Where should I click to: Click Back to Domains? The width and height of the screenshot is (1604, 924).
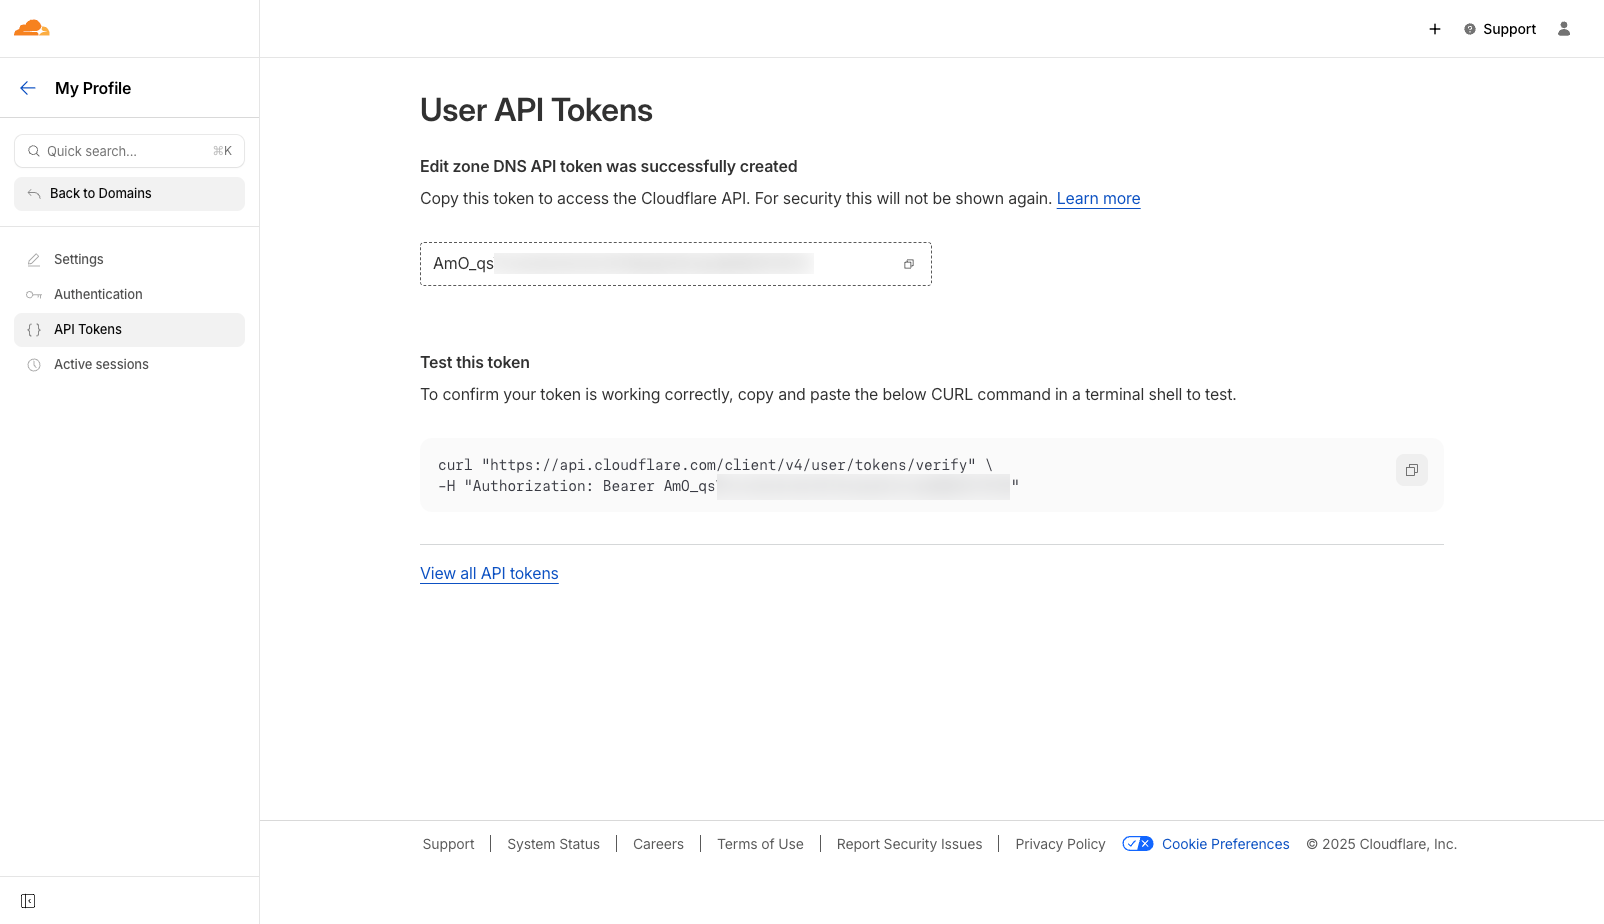[129, 194]
